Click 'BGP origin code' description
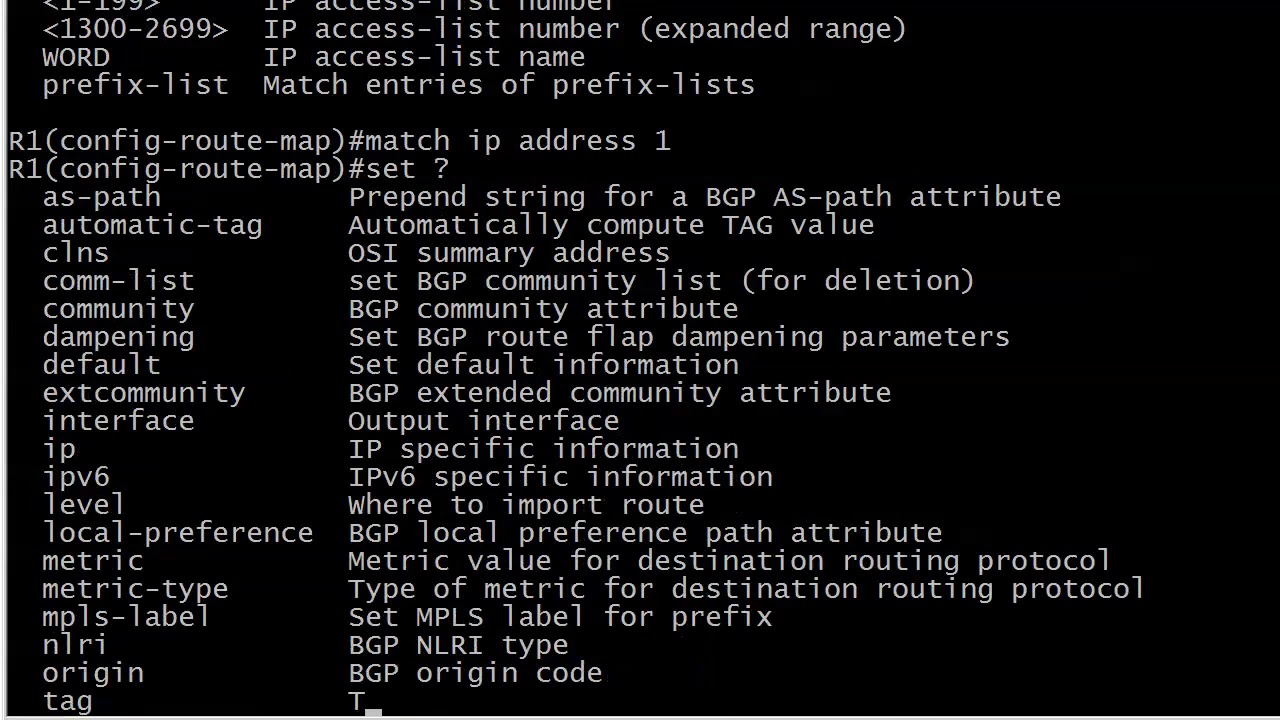This screenshot has width=1280, height=720. click(x=475, y=673)
